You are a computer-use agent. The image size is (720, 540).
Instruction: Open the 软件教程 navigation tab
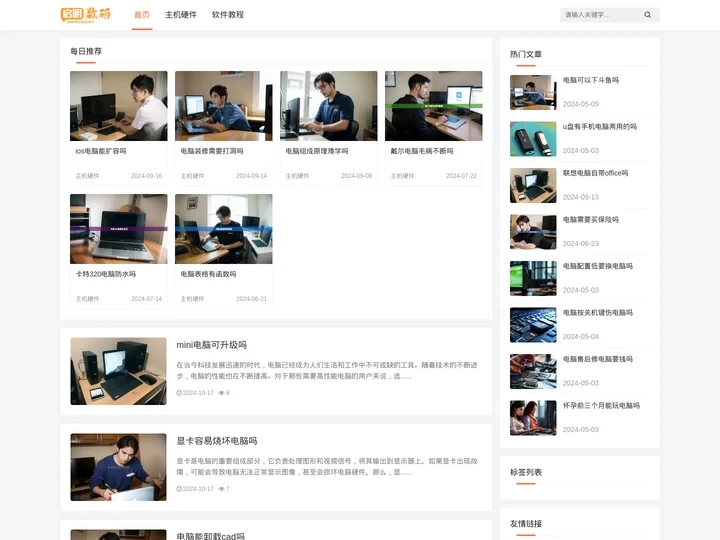pyautogui.click(x=228, y=15)
